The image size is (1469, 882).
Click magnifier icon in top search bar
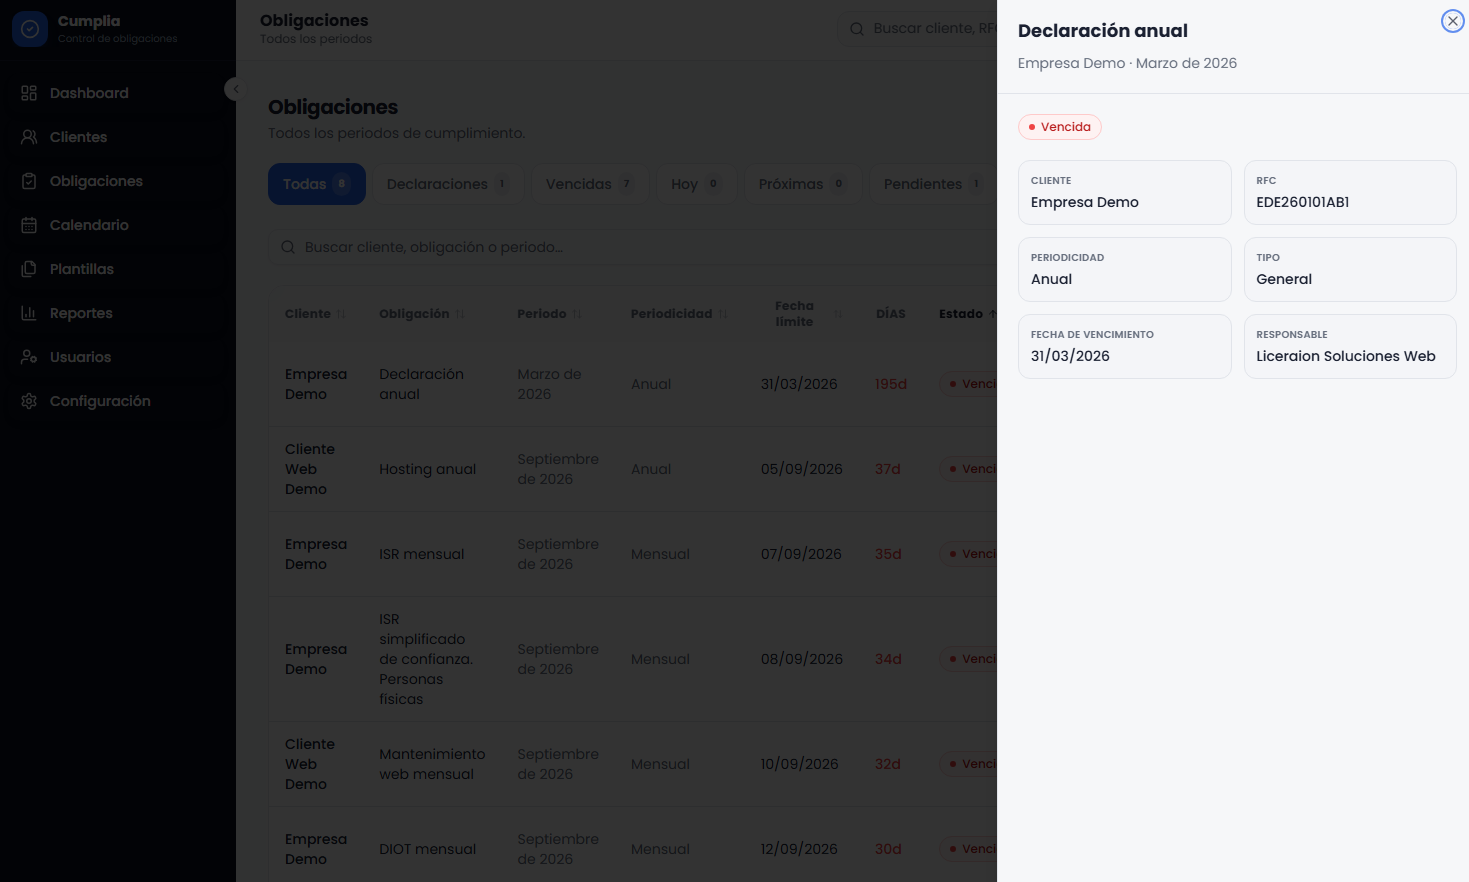point(857,29)
